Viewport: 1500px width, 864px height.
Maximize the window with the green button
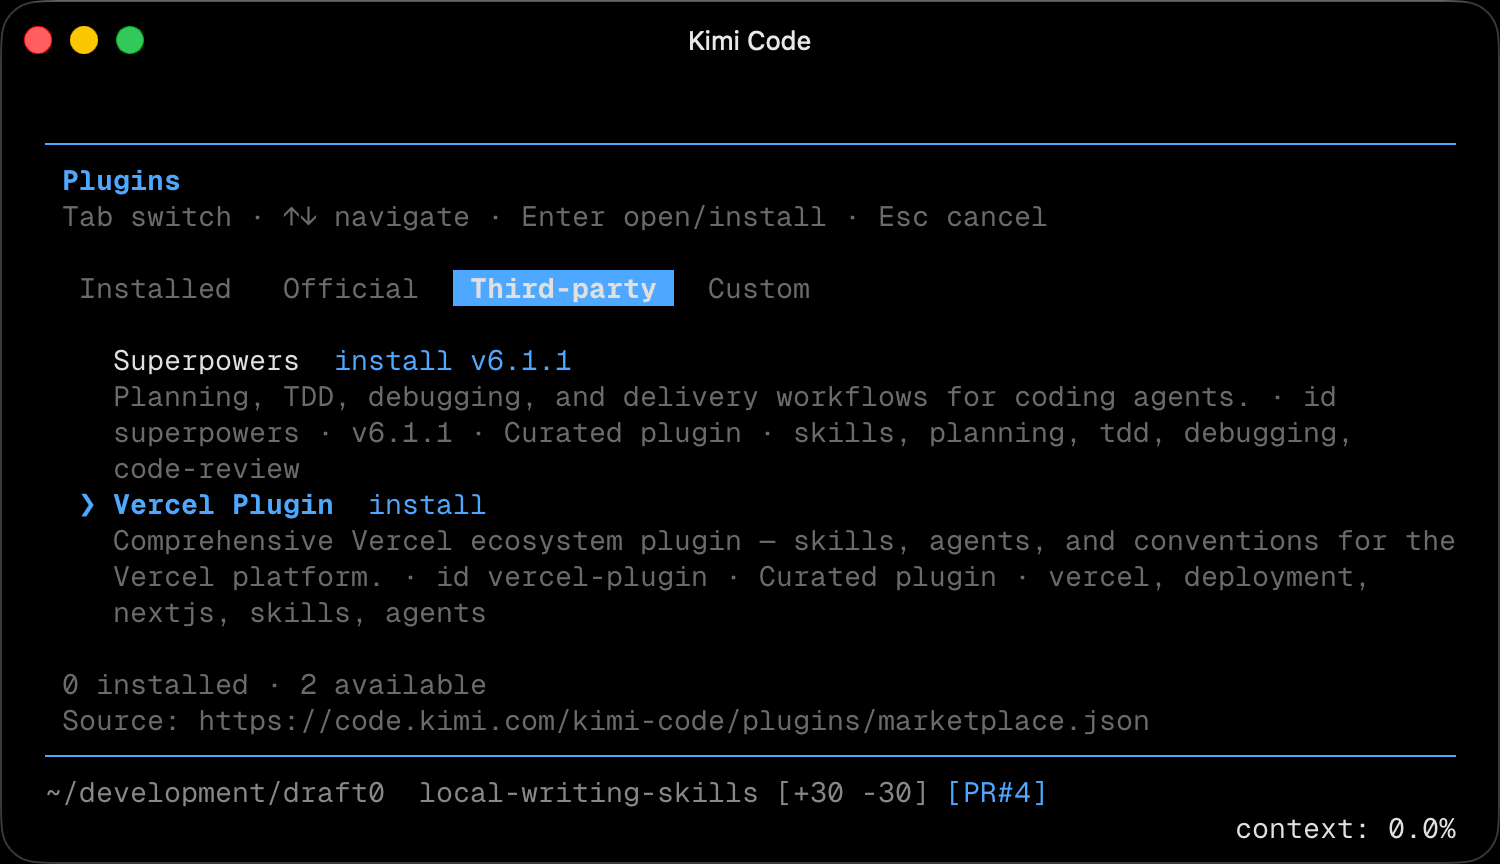click(x=130, y=40)
